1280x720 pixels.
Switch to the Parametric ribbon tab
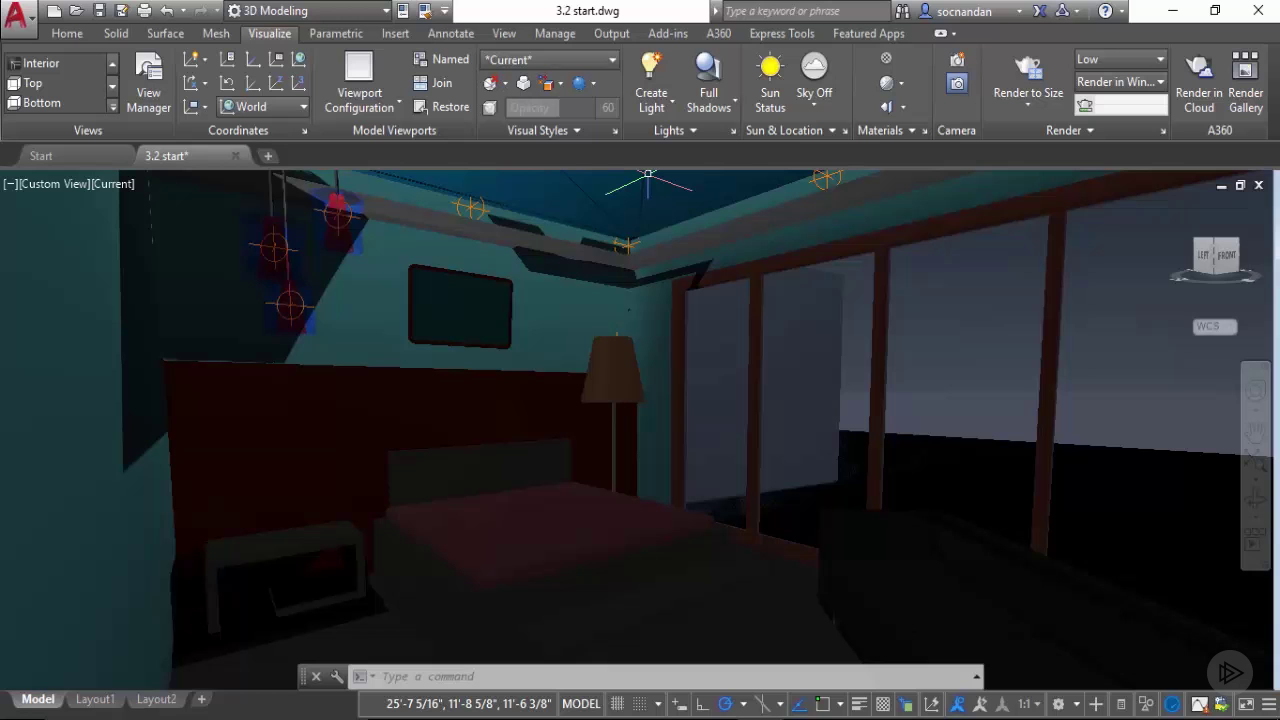point(336,33)
